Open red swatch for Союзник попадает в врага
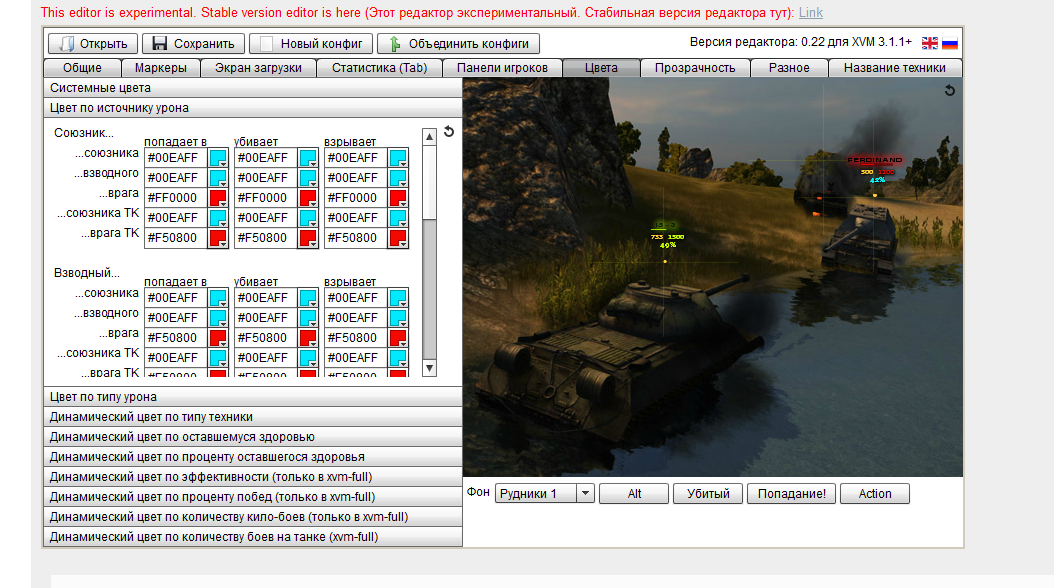Screen dimensions: 1054x588 point(218,198)
